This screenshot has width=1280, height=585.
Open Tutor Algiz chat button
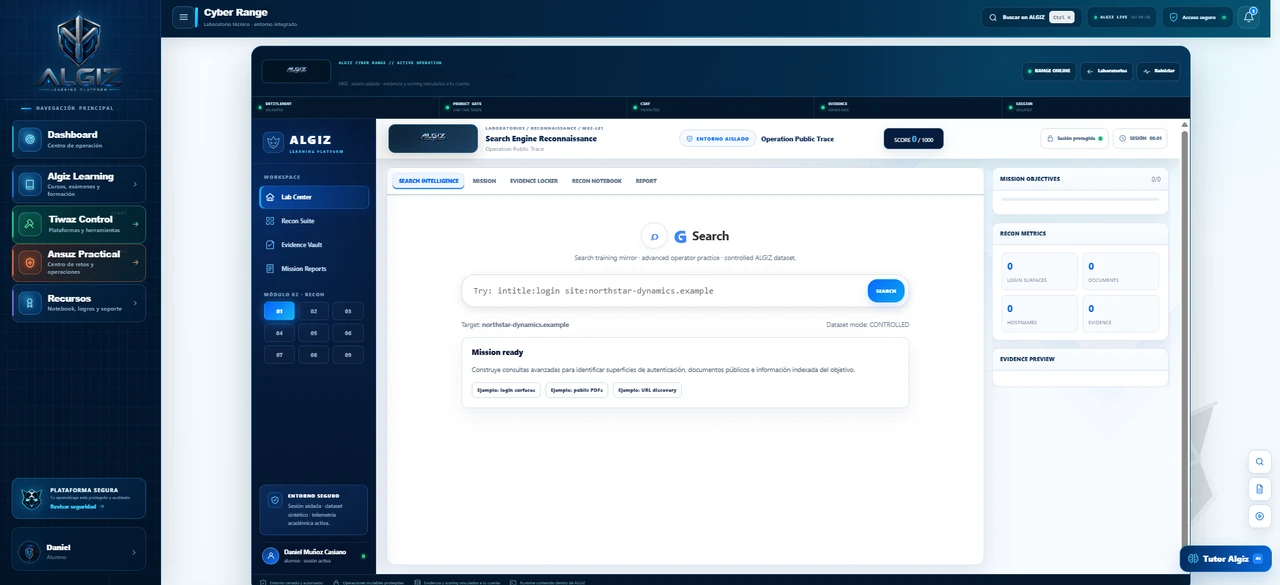coord(1224,559)
